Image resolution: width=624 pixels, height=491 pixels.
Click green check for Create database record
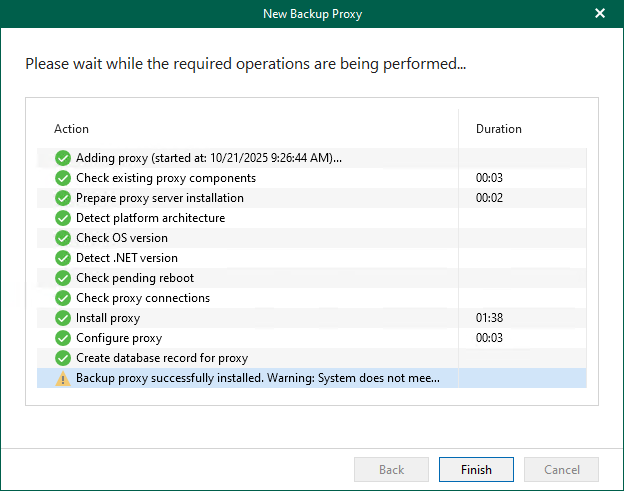pos(63,358)
